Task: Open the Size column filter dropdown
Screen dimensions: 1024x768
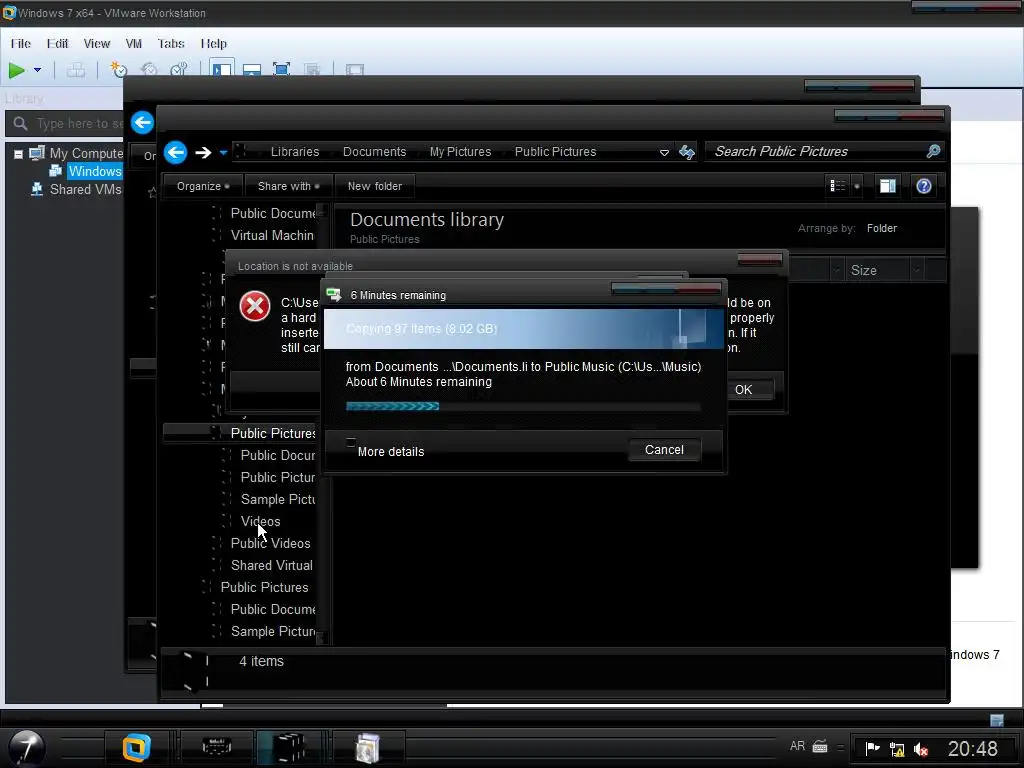Action: click(x=916, y=270)
